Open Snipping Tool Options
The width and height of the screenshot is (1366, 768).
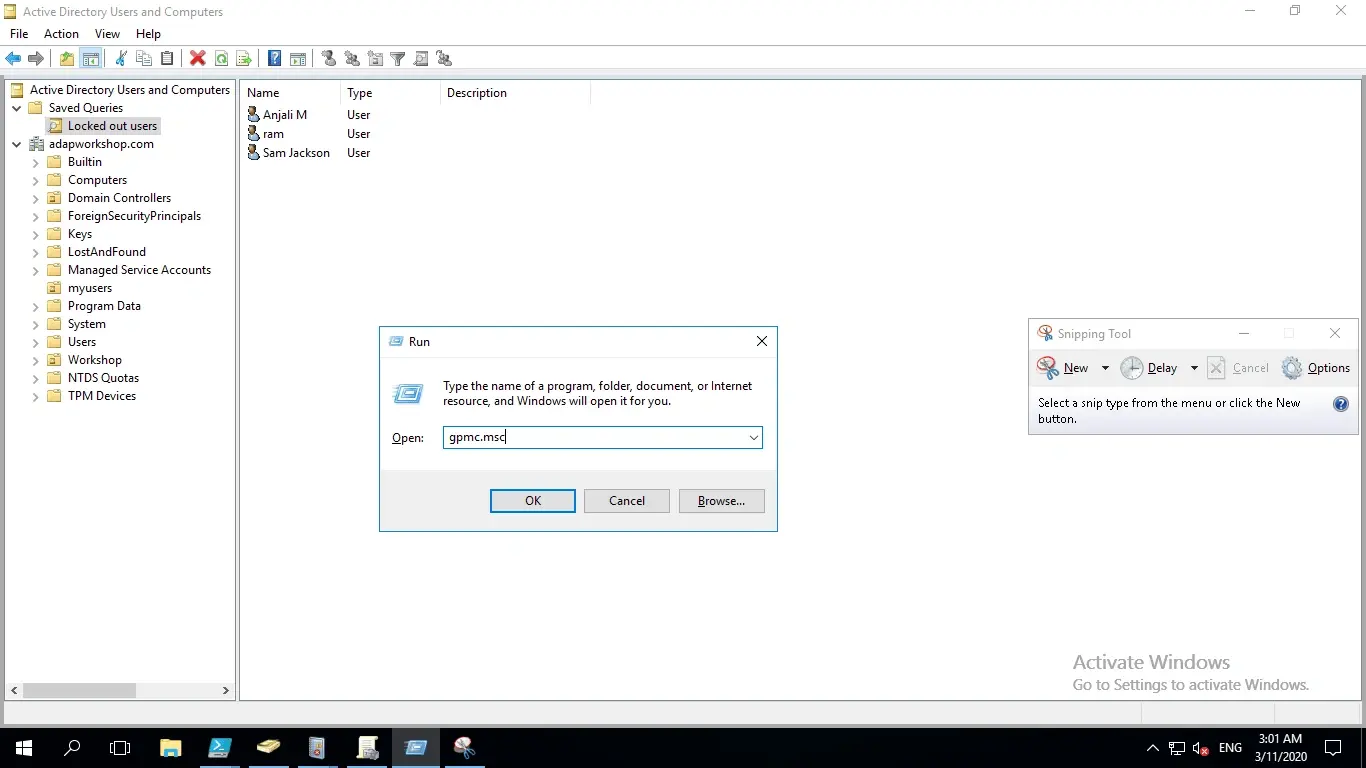point(1316,368)
